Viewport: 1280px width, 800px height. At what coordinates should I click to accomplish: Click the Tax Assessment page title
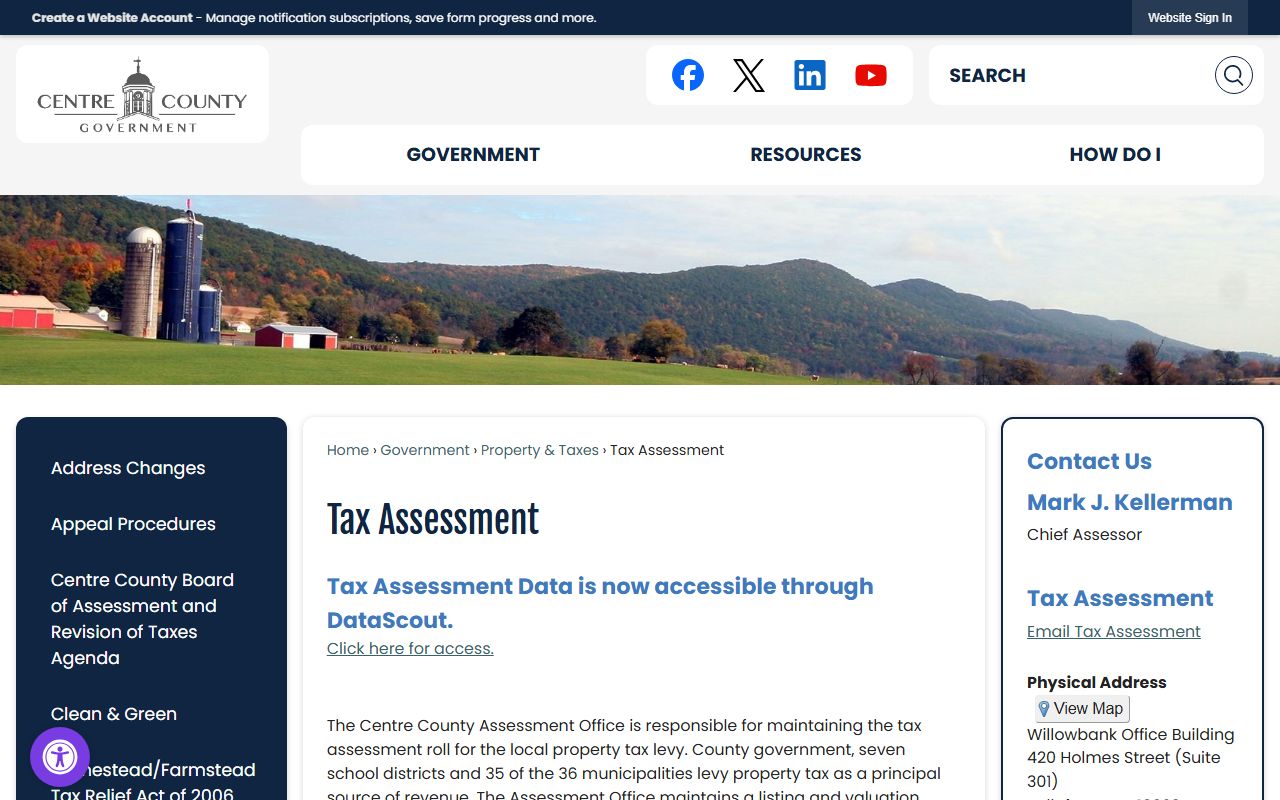433,520
